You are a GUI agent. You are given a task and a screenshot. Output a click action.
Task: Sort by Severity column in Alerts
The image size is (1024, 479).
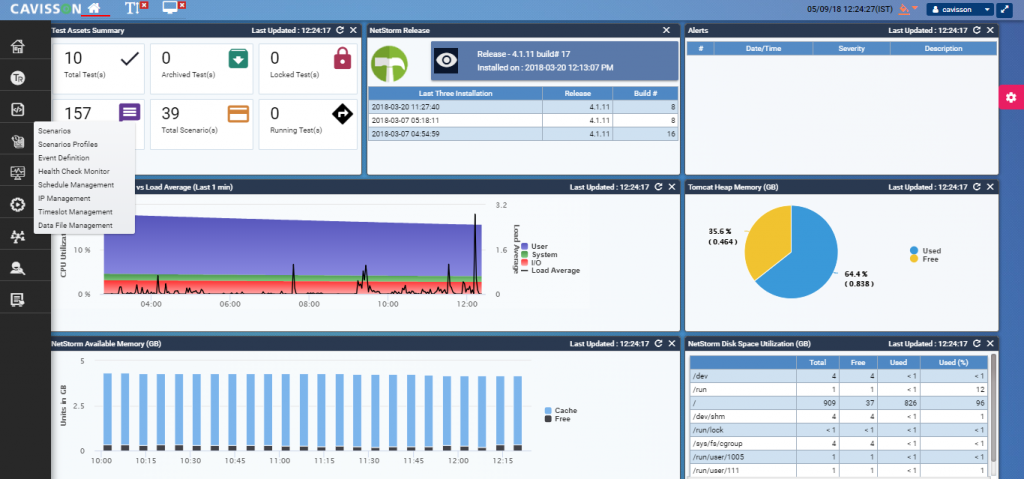851,48
